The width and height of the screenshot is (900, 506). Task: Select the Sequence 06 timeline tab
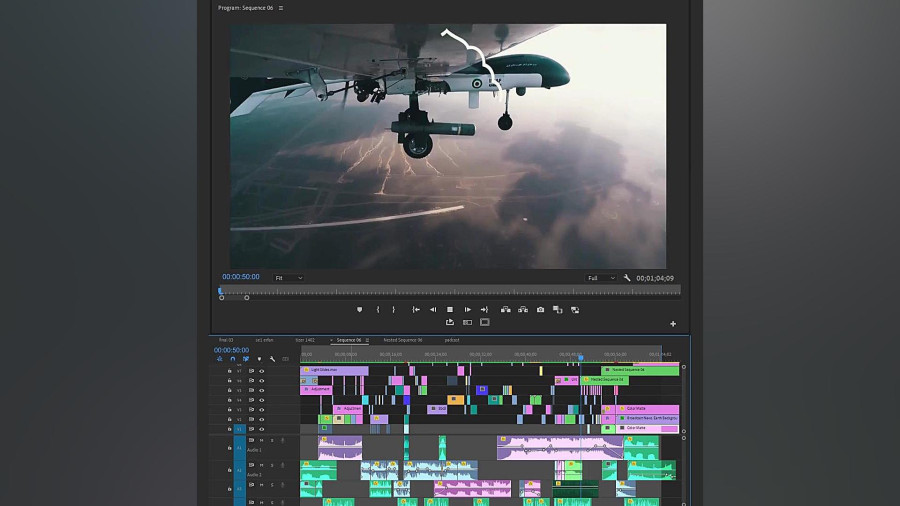(x=349, y=340)
